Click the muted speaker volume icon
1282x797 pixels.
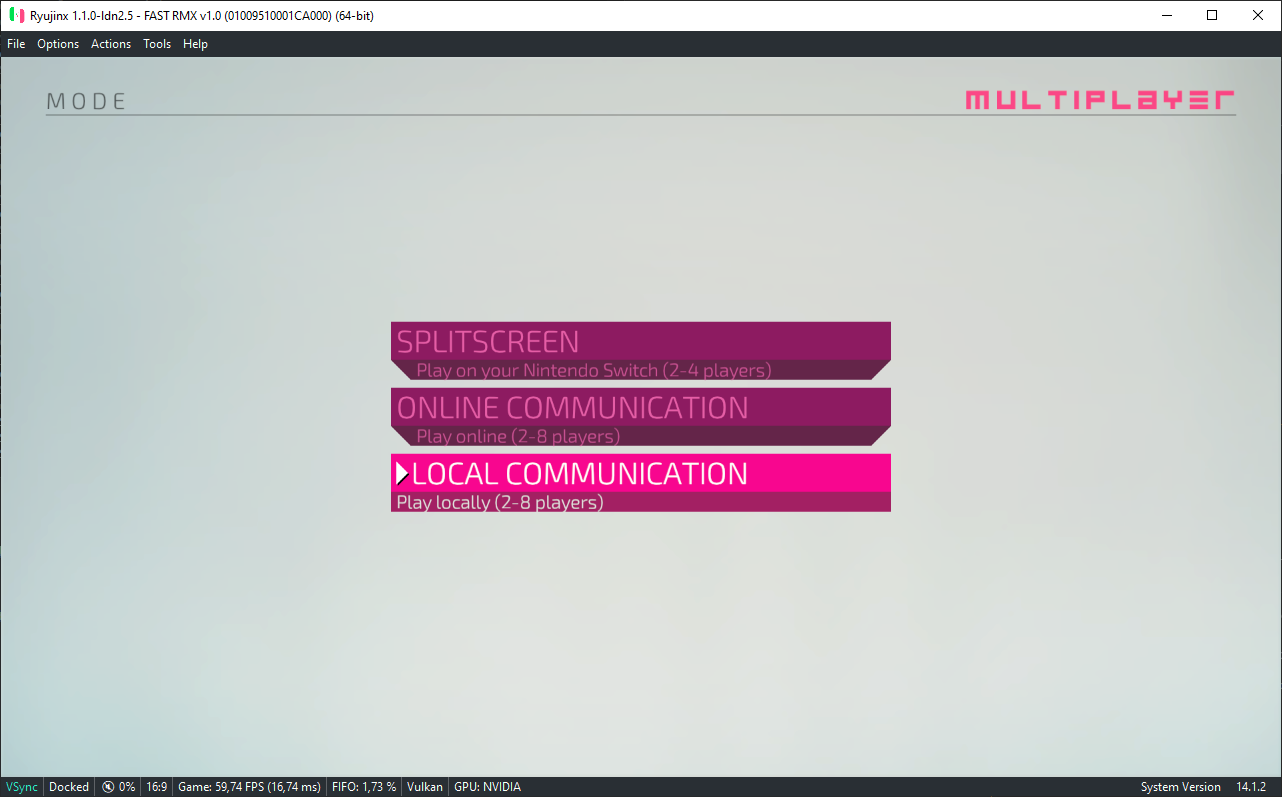click(x=108, y=787)
